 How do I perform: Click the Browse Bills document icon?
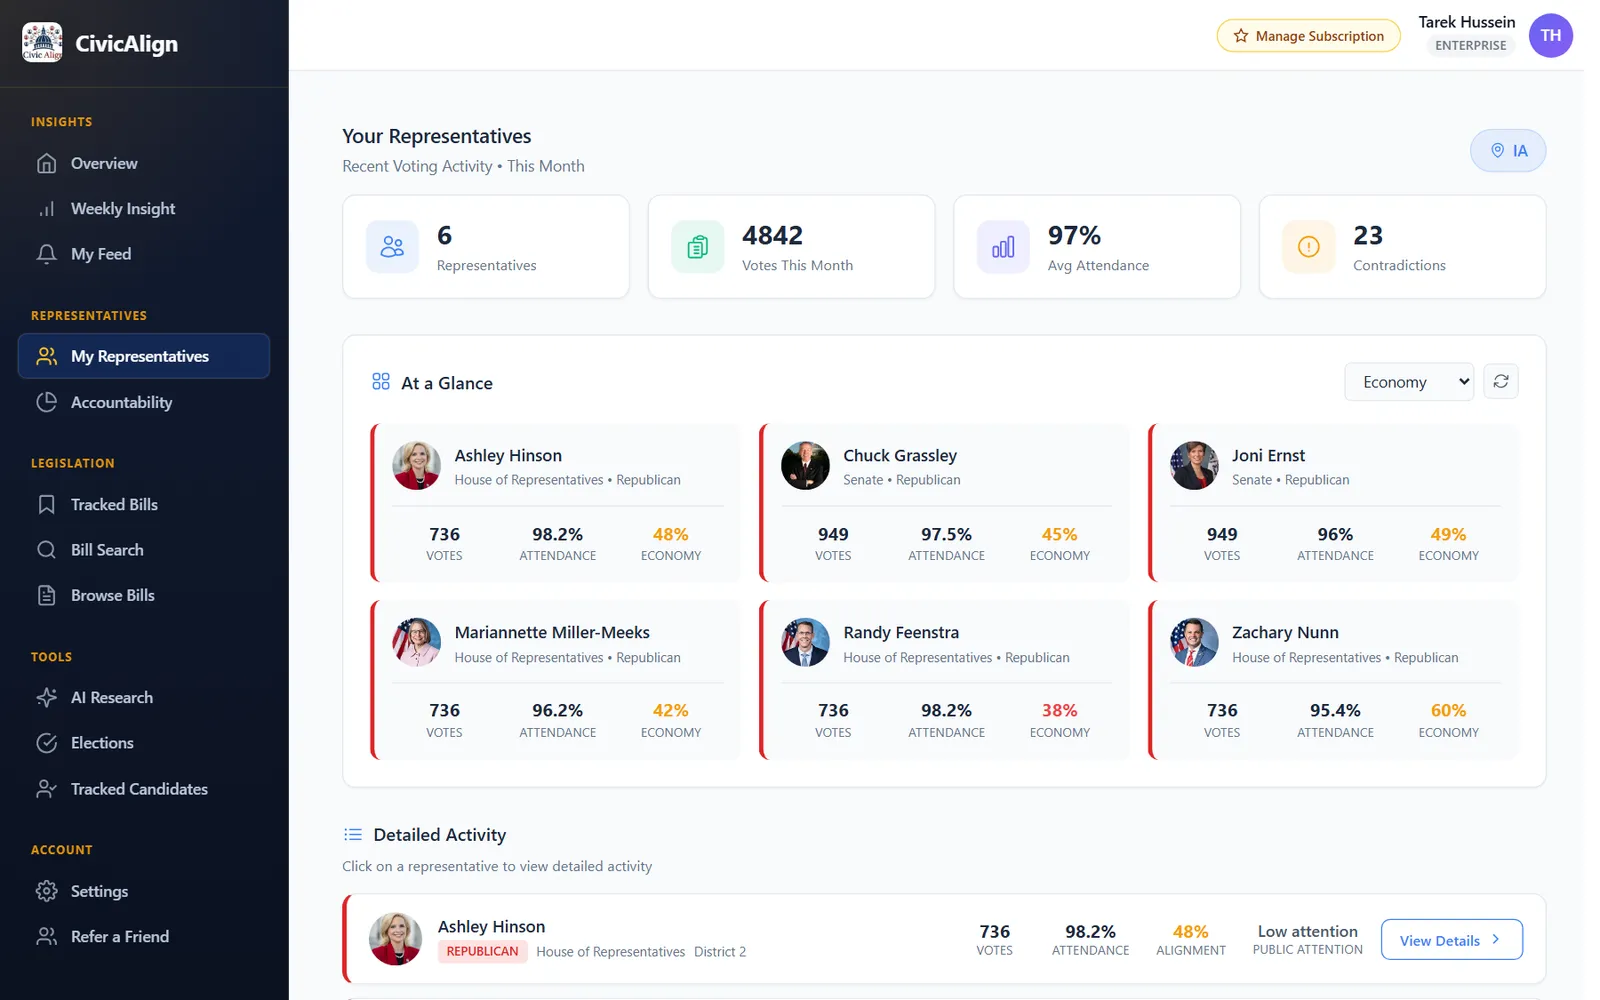pos(47,595)
